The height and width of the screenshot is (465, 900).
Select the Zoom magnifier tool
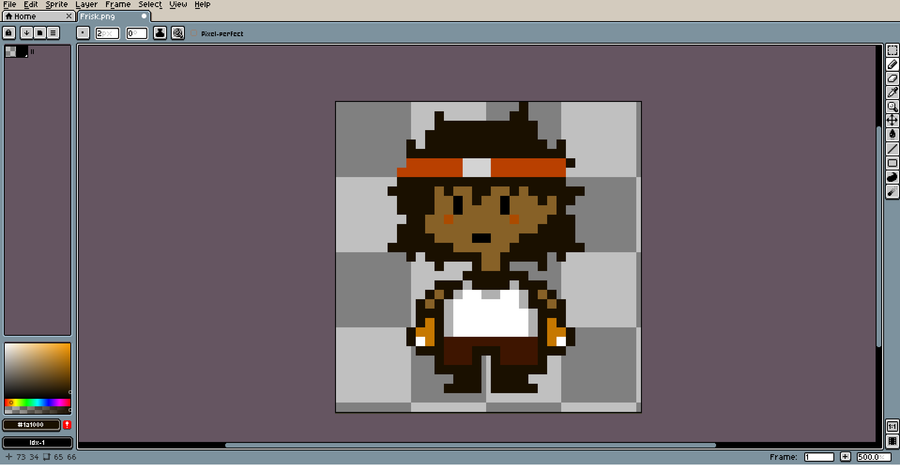[x=892, y=106]
